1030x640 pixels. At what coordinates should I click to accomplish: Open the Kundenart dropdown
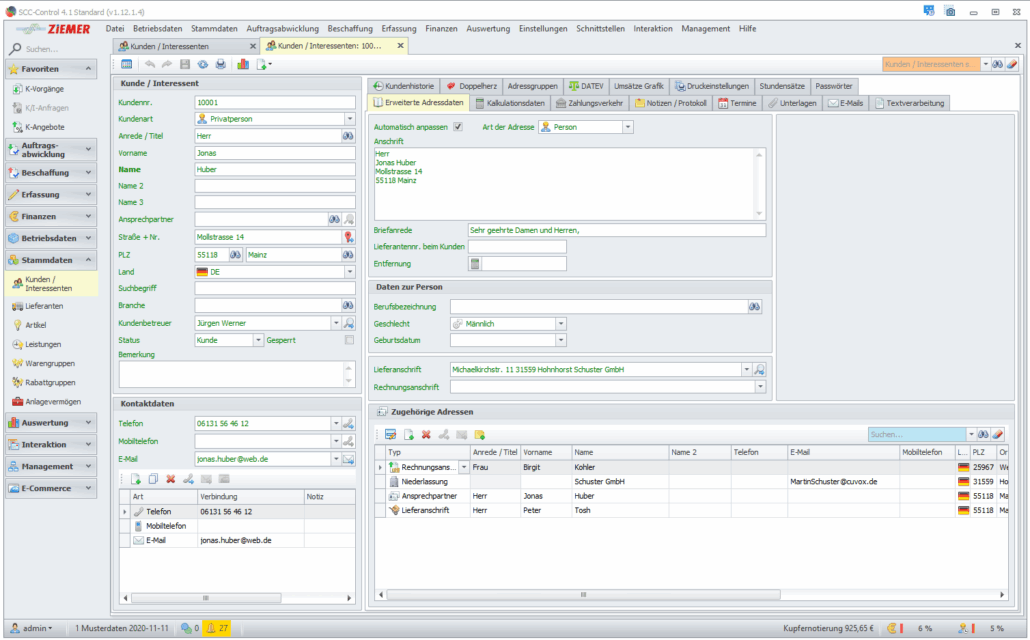point(349,118)
